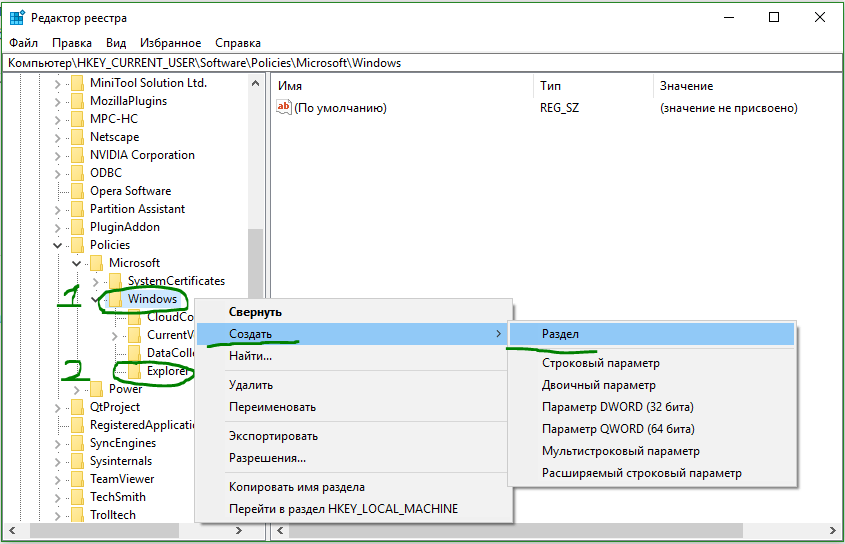Click the Registry Editor app icon in title bar

click(16, 18)
